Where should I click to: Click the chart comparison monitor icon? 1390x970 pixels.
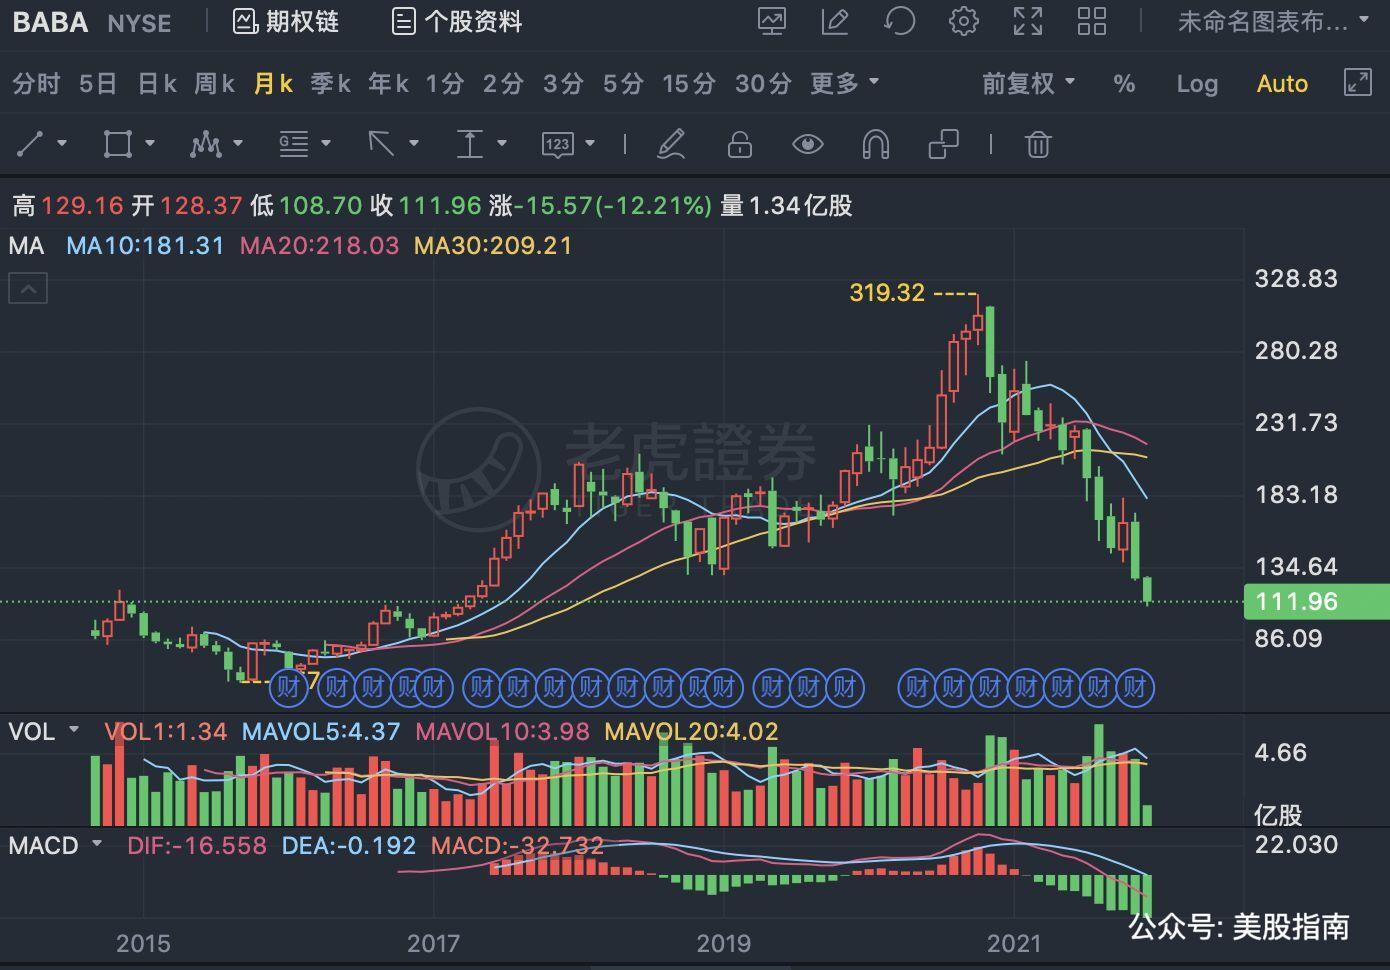(x=772, y=22)
